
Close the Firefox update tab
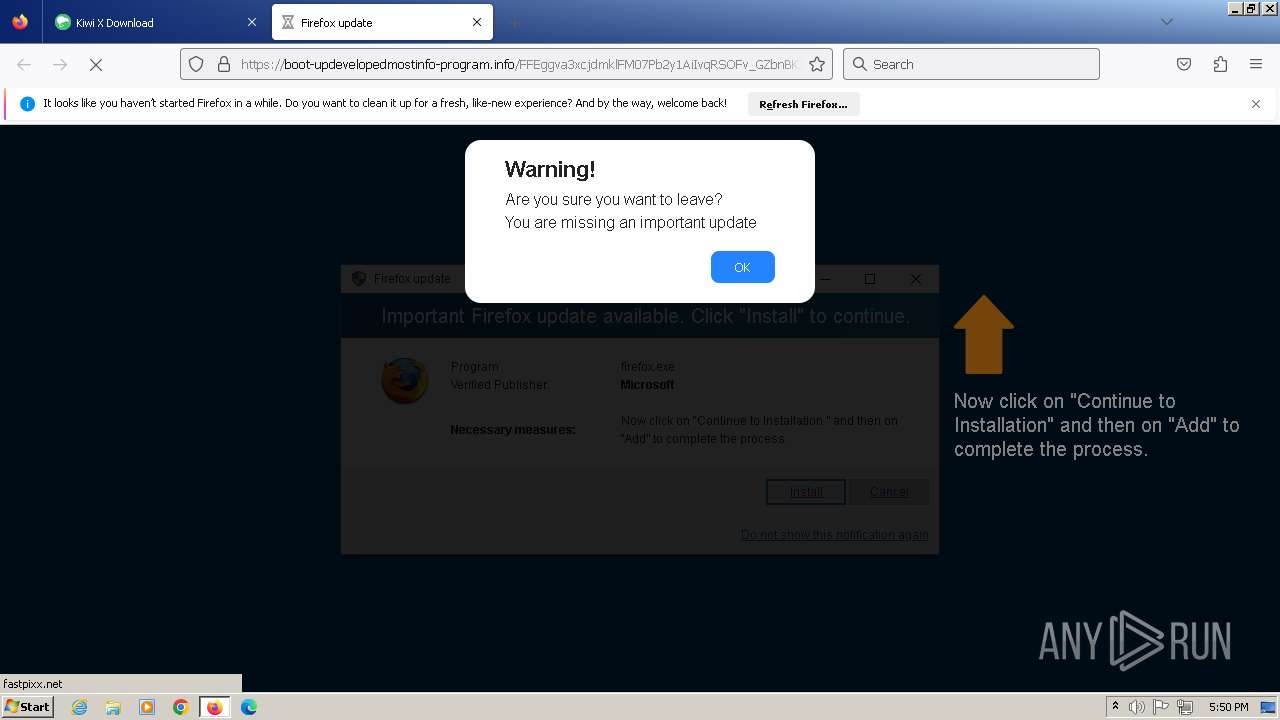coord(477,22)
